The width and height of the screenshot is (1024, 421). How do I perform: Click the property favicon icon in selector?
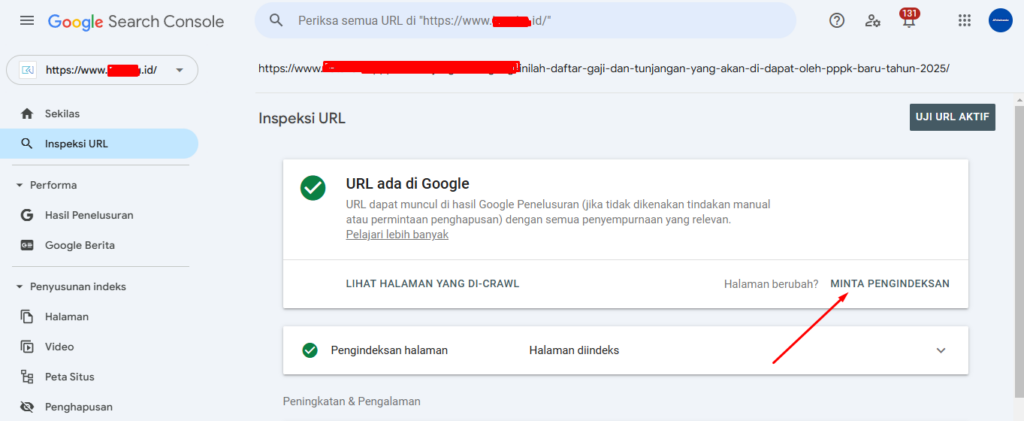[x=27, y=70]
